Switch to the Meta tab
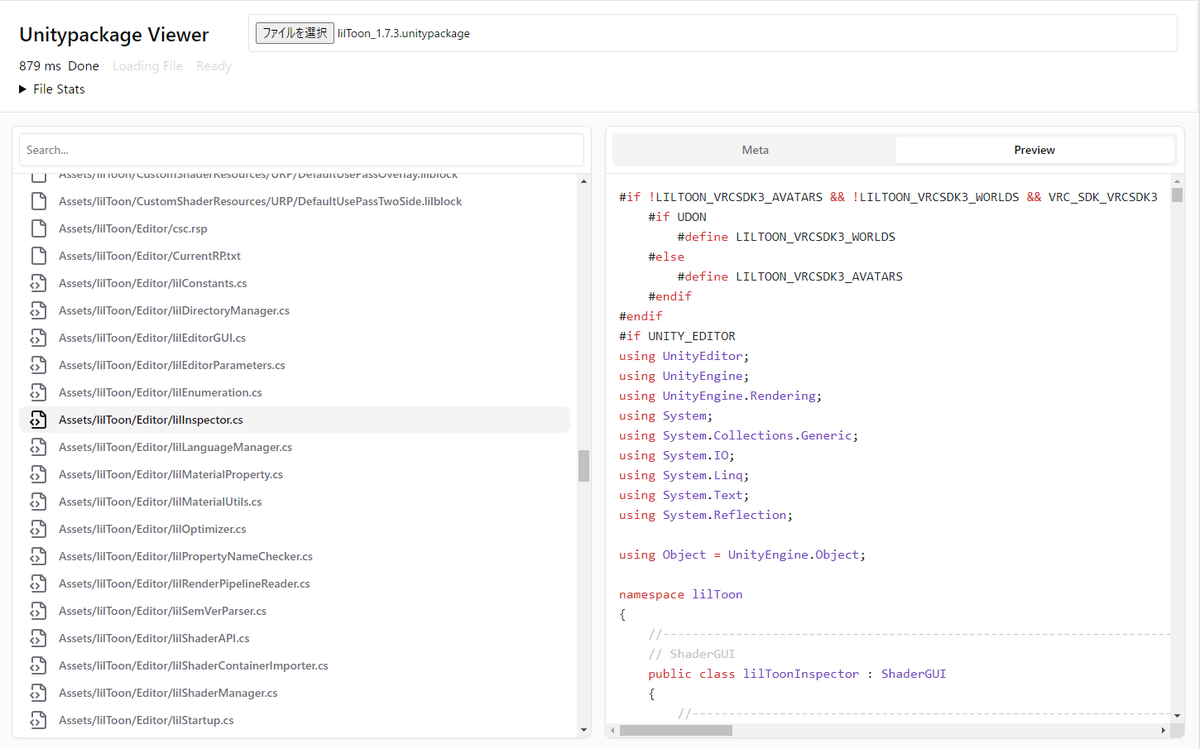The height and width of the screenshot is (749, 1200). click(x=755, y=150)
